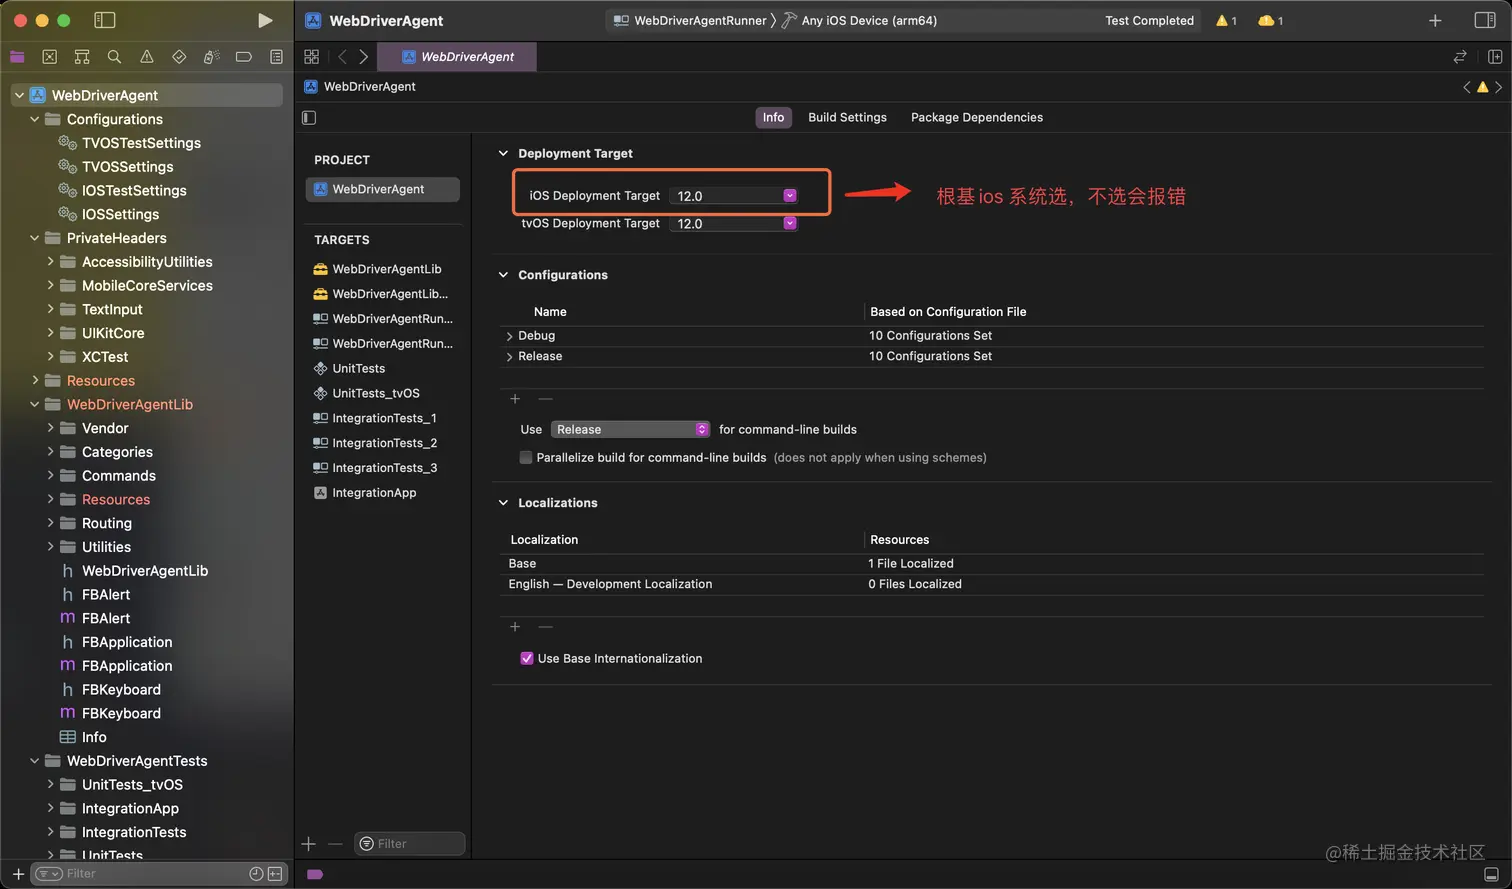The image size is (1512, 889).
Task: Switch to the Info tab
Action: coord(773,117)
